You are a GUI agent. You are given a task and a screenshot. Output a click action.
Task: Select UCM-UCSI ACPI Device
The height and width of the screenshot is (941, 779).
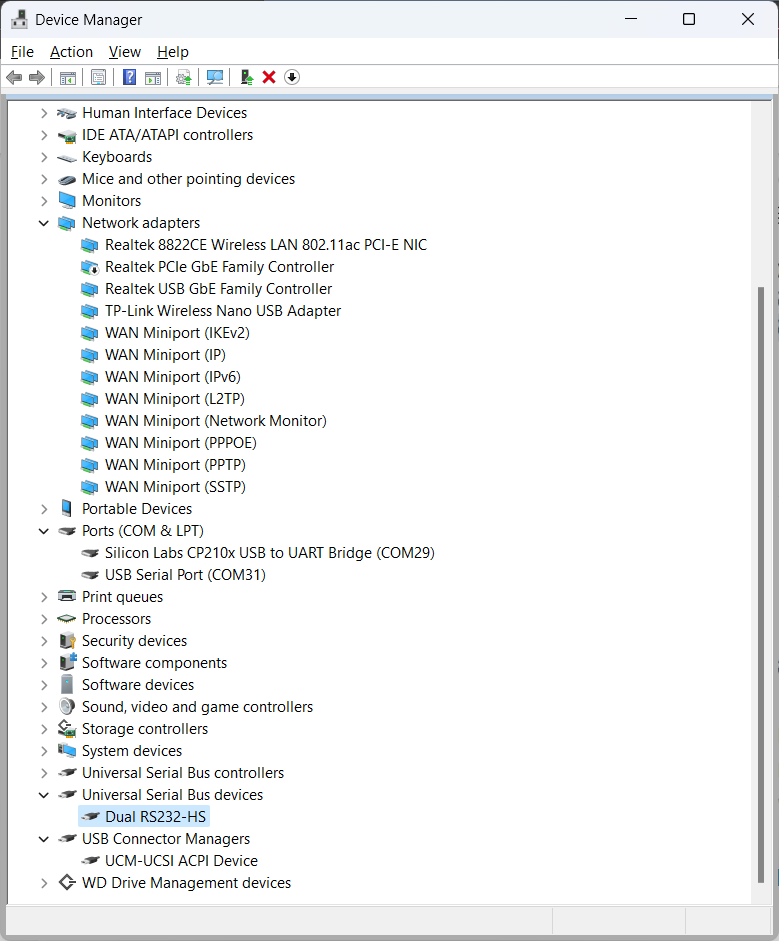click(x=181, y=861)
